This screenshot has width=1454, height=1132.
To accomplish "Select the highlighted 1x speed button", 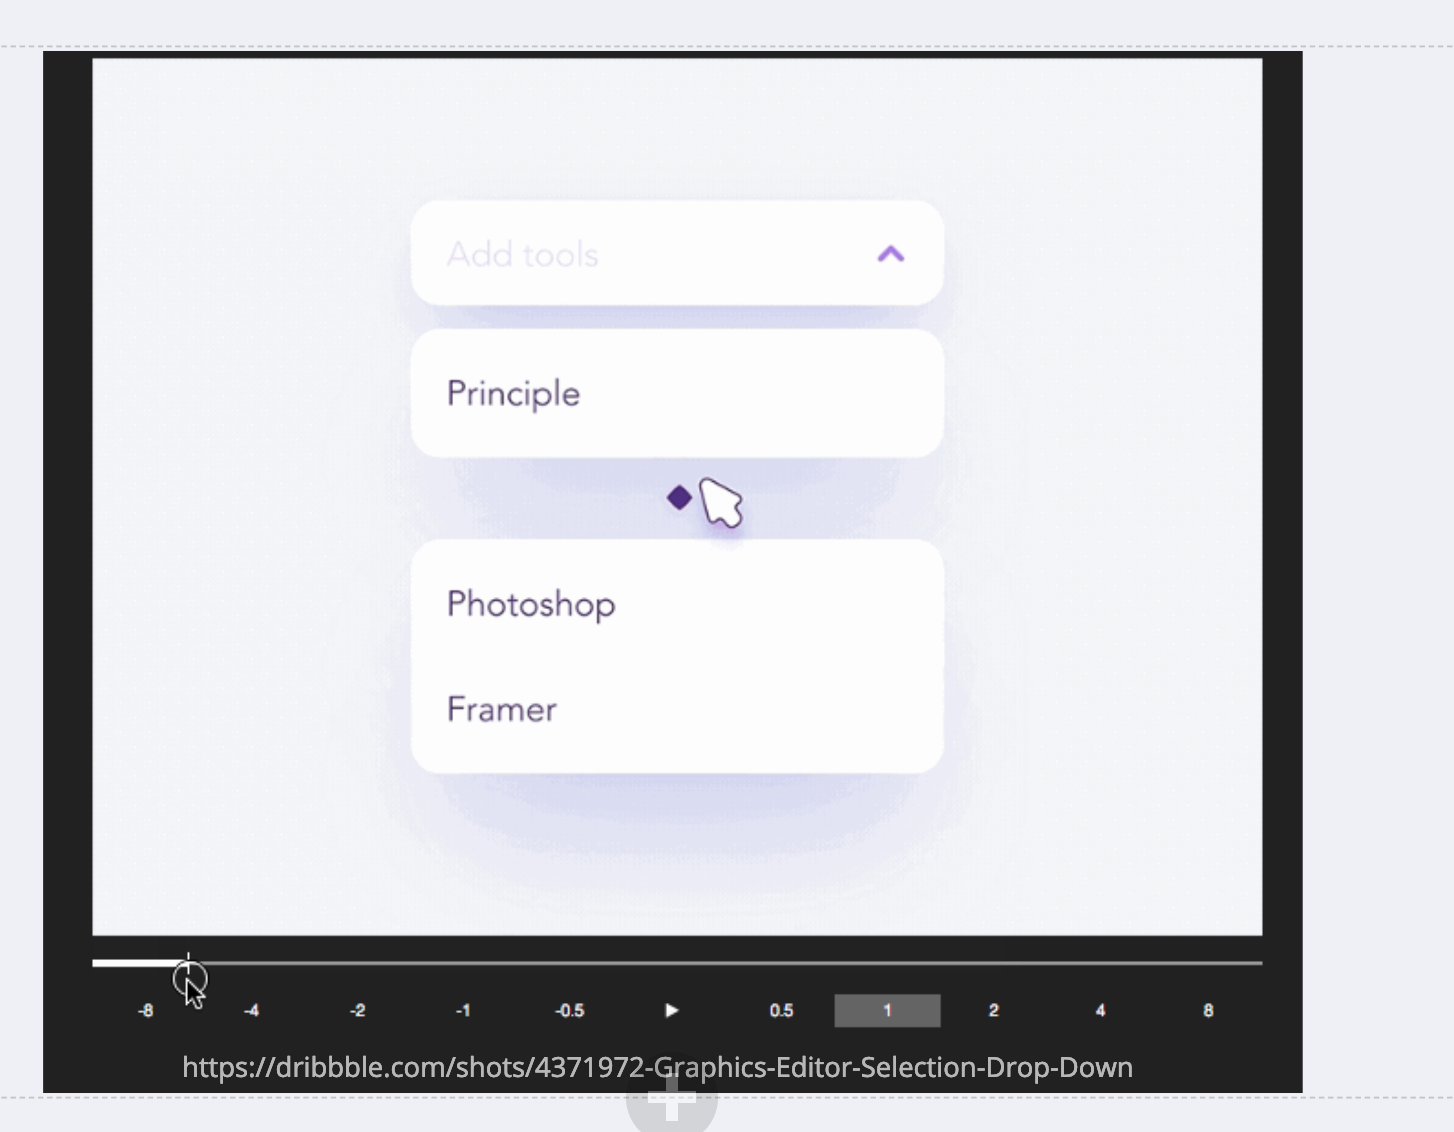I will (x=887, y=1010).
